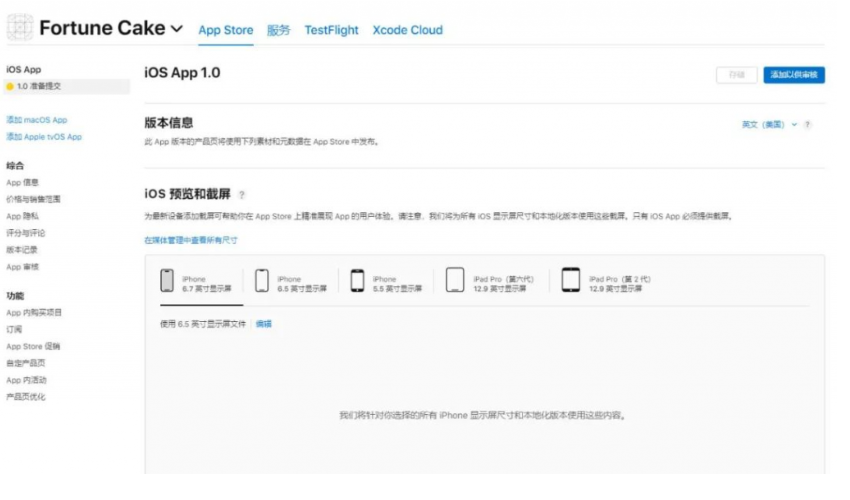Open the 英文 (美国) language dropdown
Screen dimensions: 850x500
(769, 125)
